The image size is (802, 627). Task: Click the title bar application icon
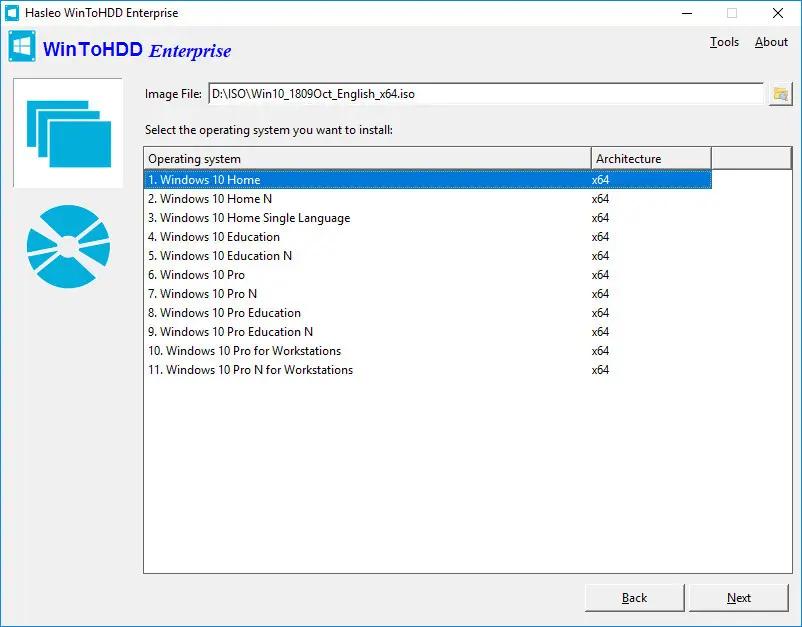pos(12,13)
